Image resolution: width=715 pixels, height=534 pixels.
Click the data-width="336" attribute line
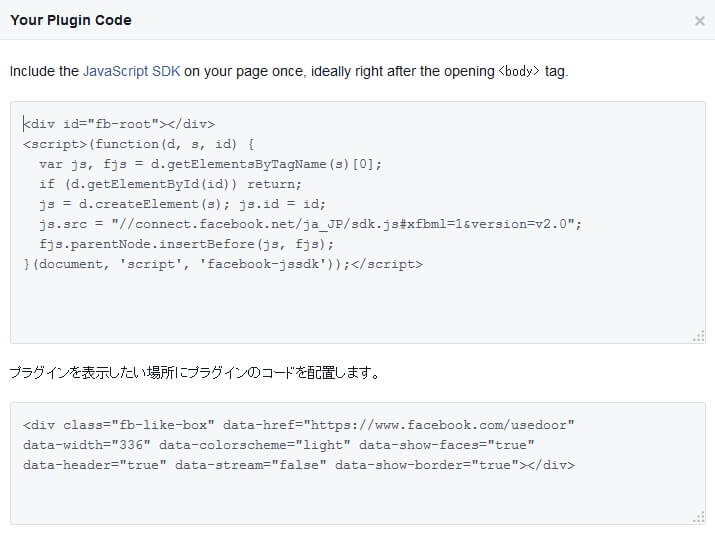click(279, 445)
